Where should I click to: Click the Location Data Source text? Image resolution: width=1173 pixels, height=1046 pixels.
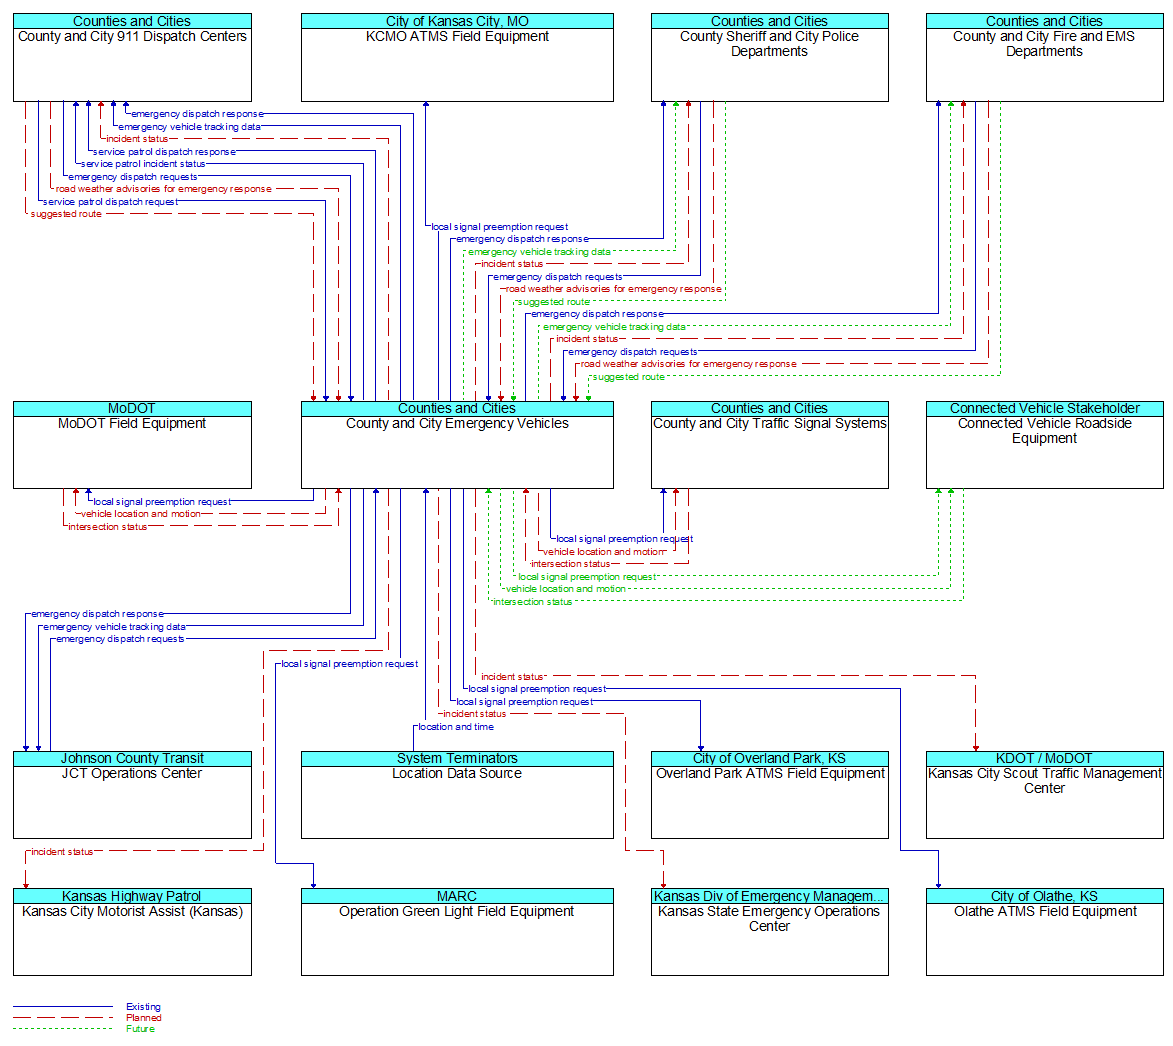click(457, 774)
